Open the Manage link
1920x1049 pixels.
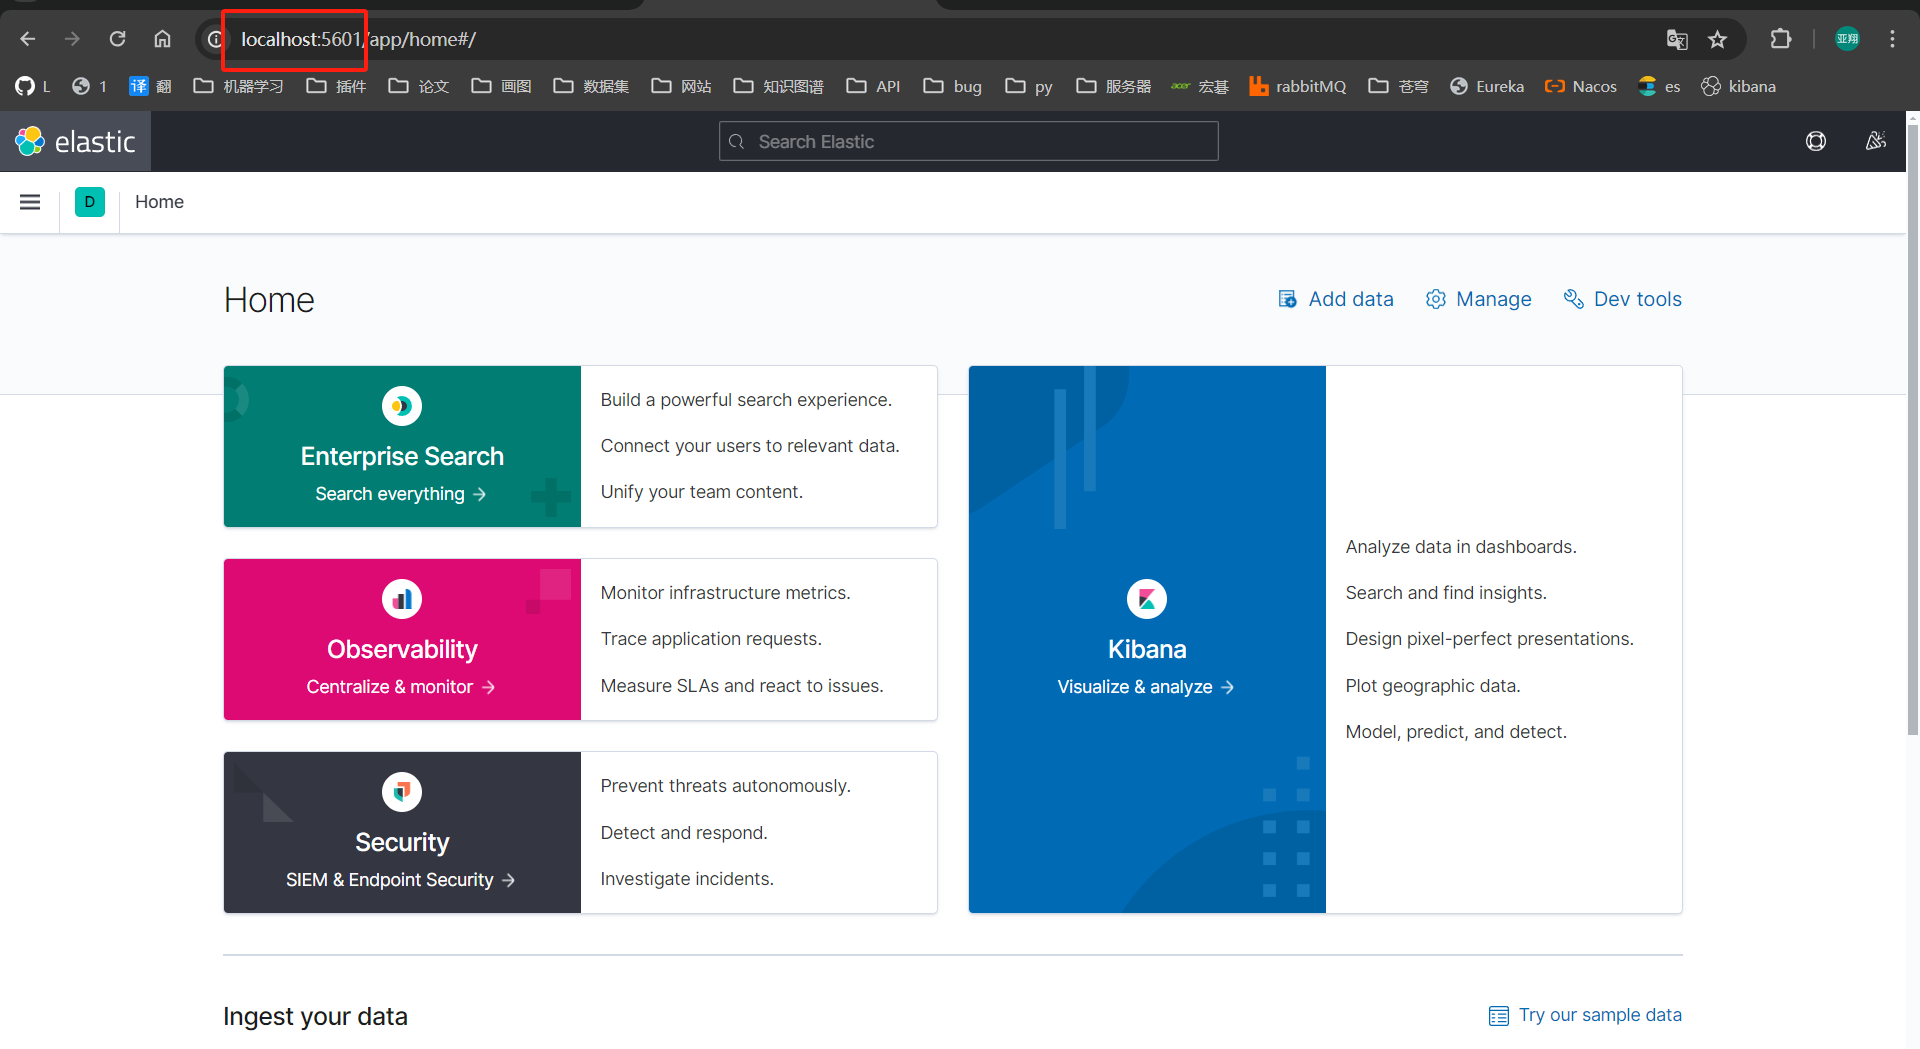click(x=1478, y=299)
